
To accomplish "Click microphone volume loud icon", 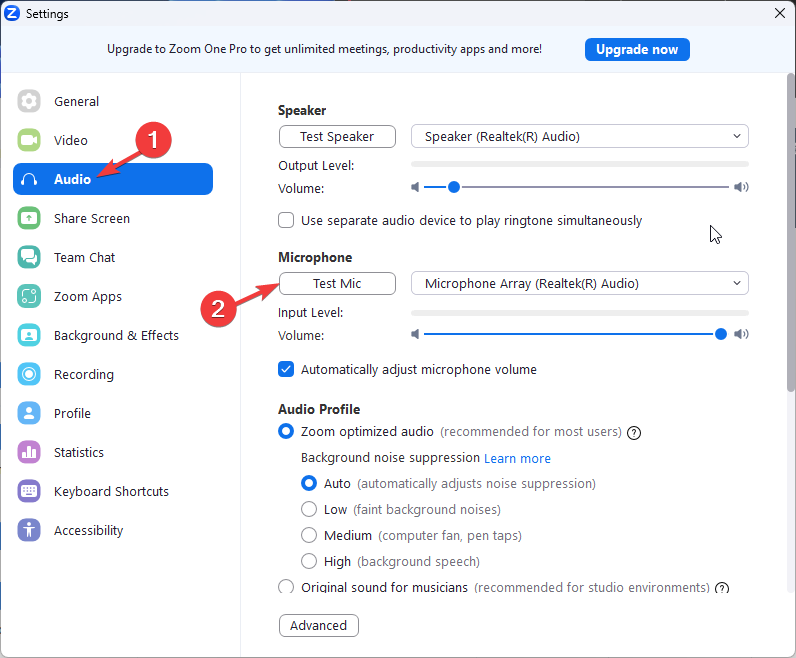I will point(741,334).
